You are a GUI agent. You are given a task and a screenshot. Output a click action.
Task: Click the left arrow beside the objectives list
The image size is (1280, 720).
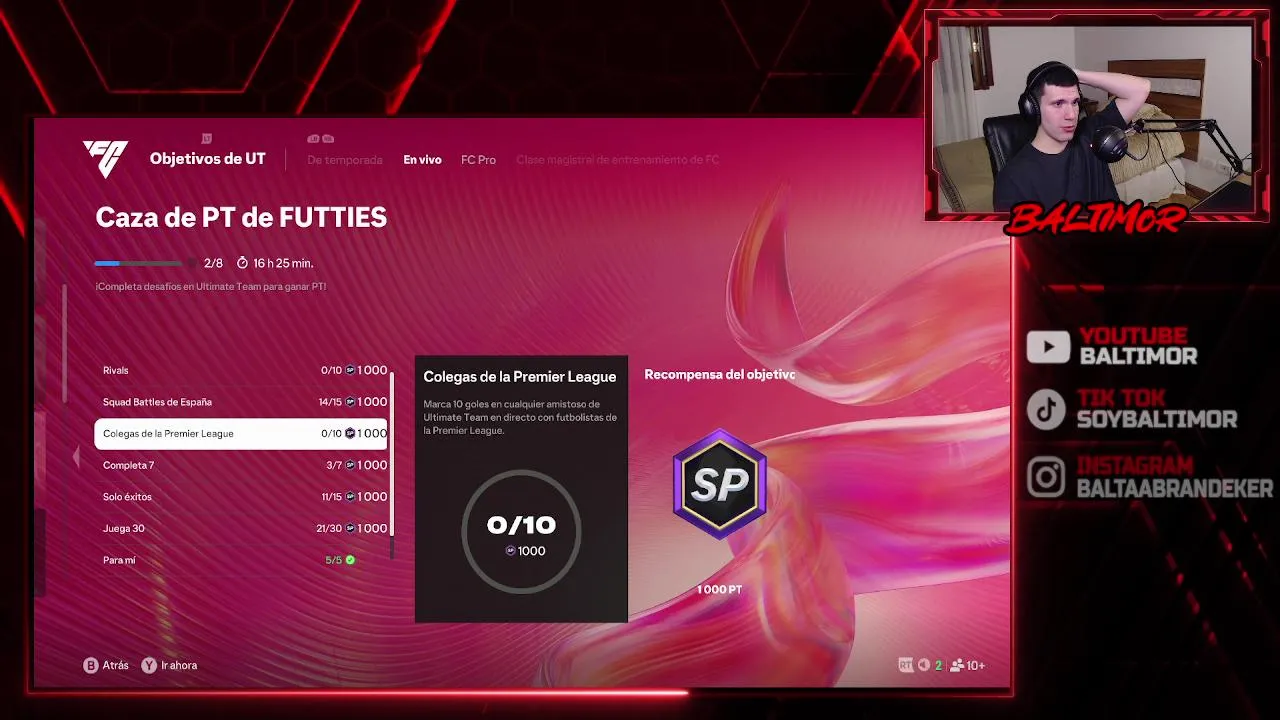pos(76,458)
